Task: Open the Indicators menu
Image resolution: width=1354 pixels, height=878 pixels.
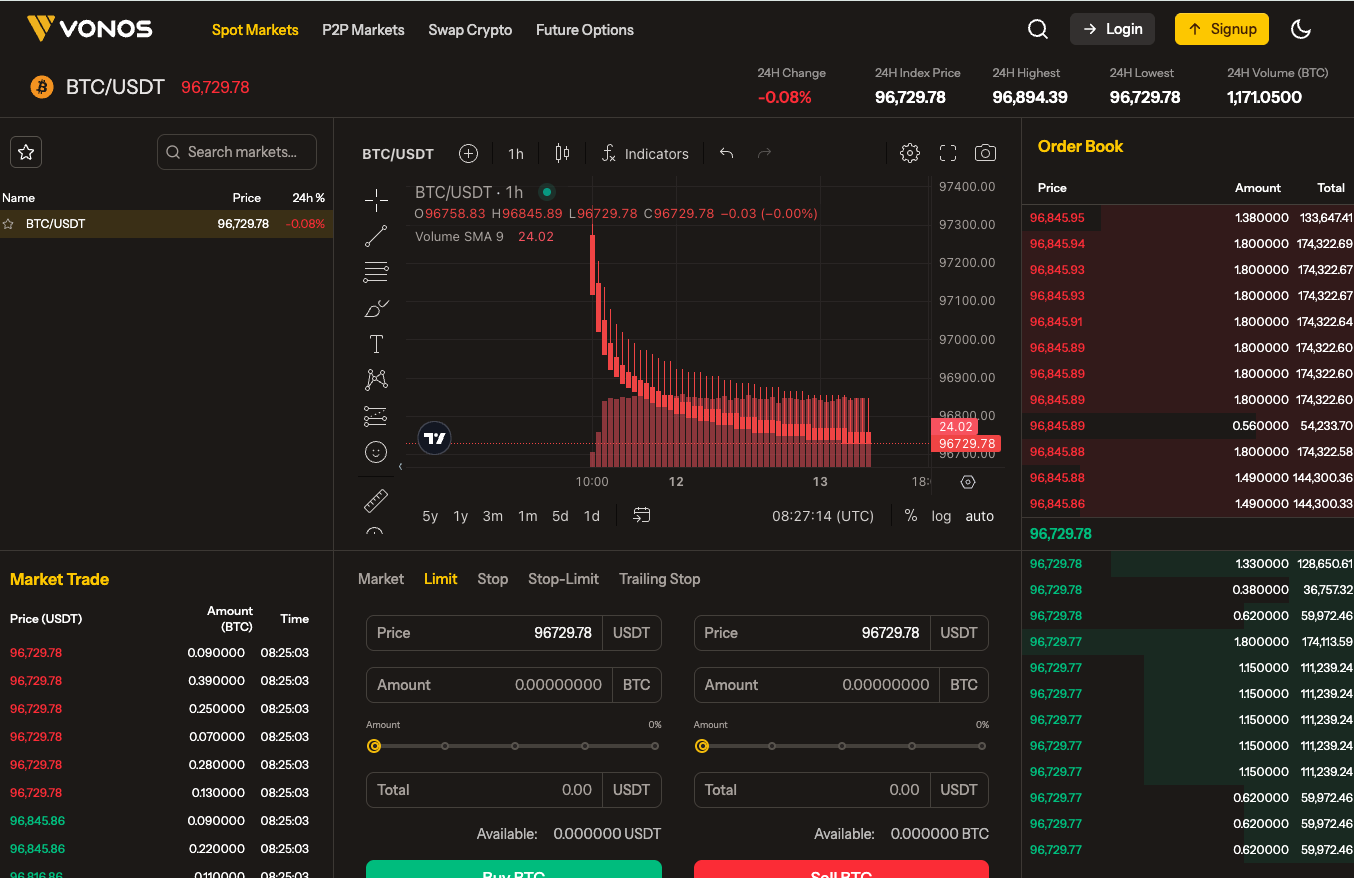Action: (645, 153)
